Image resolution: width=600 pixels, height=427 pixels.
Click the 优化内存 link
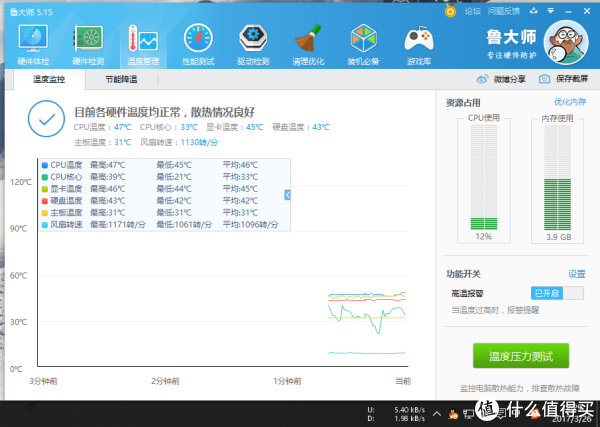click(x=570, y=102)
